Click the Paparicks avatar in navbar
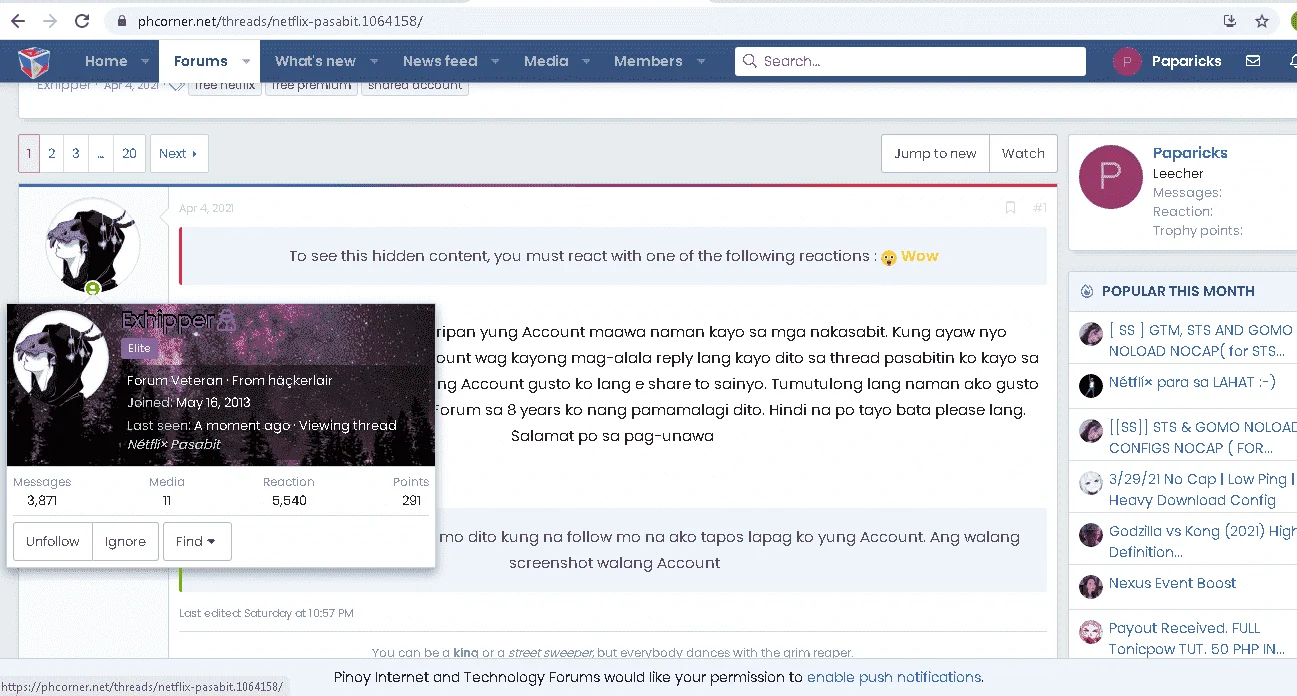The width and height of the screenshot is (1297, 696). pos(1127,62)
